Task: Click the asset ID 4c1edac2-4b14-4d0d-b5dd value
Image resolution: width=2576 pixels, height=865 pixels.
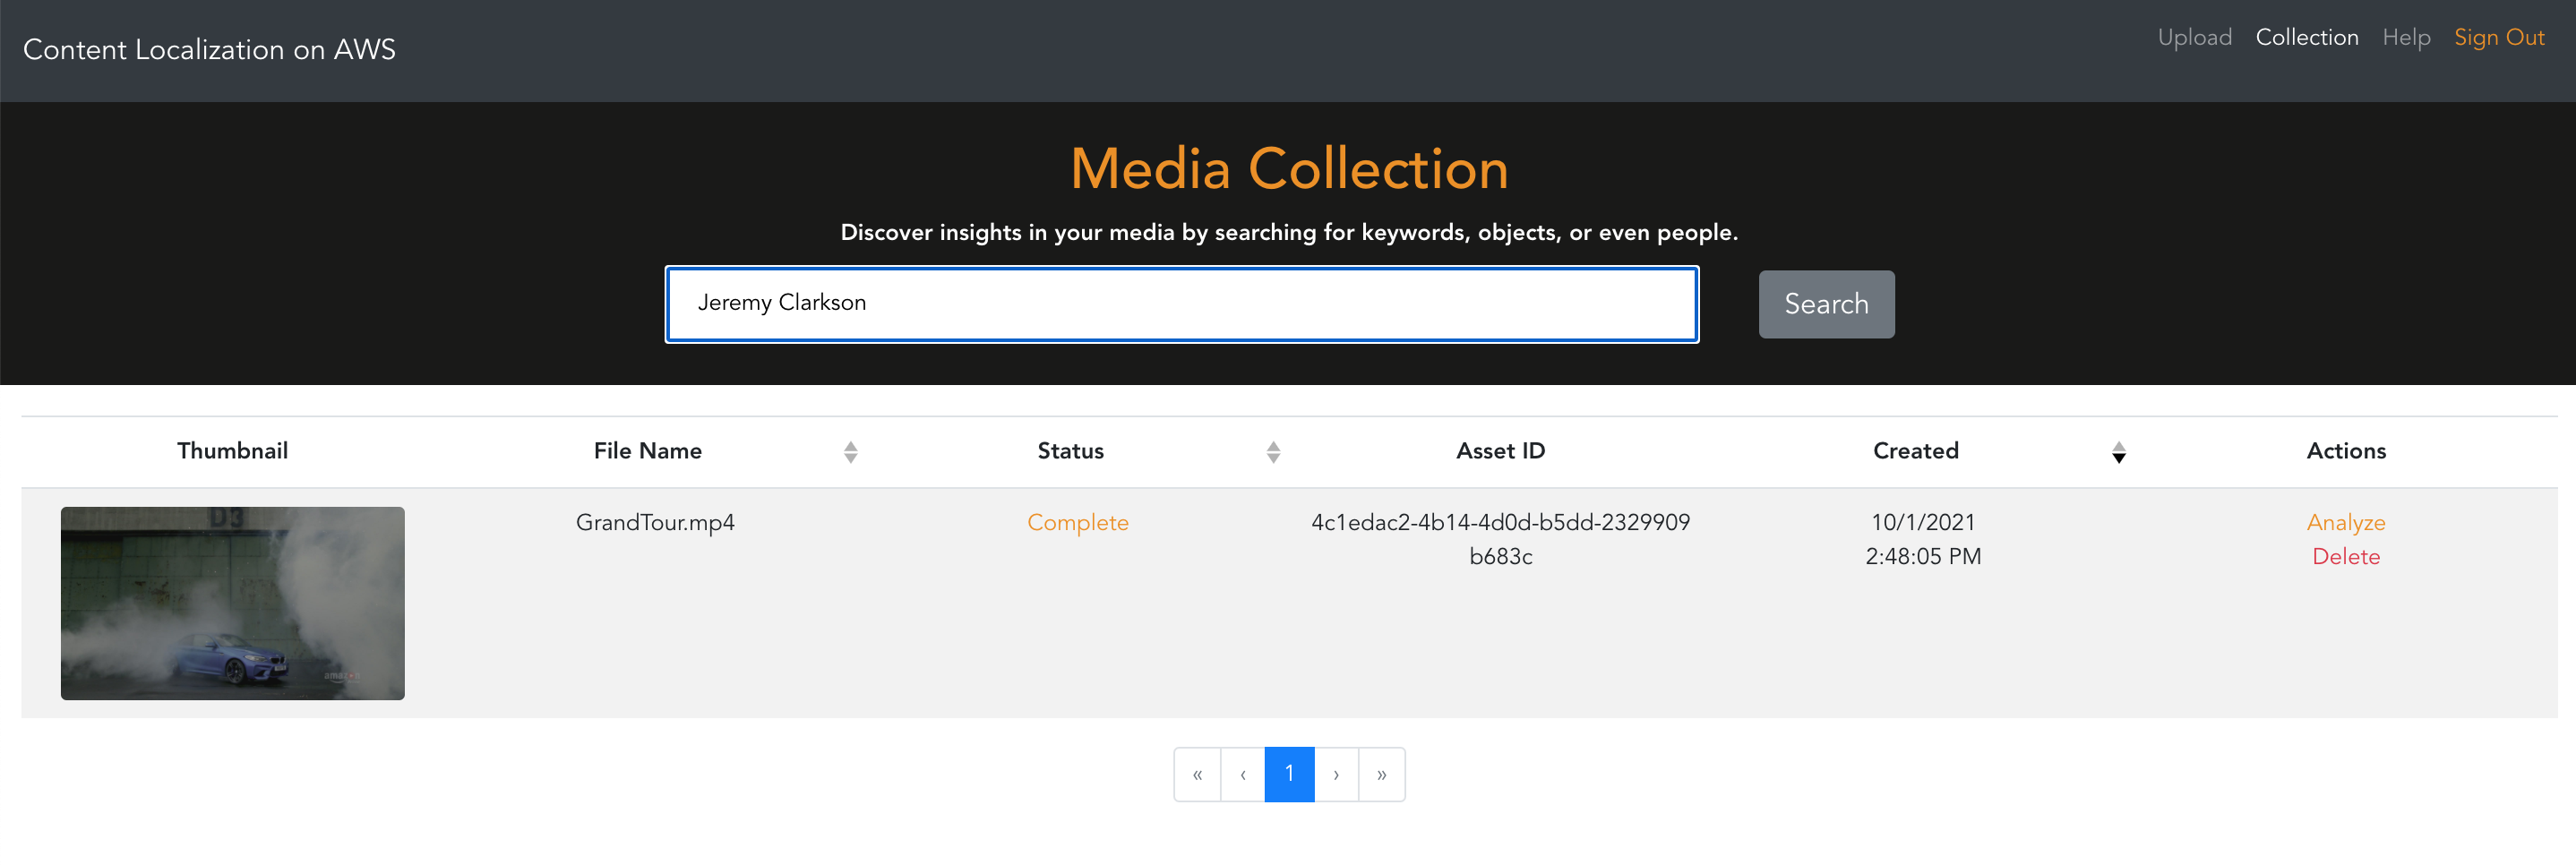Action: [x=1500, y=539]
